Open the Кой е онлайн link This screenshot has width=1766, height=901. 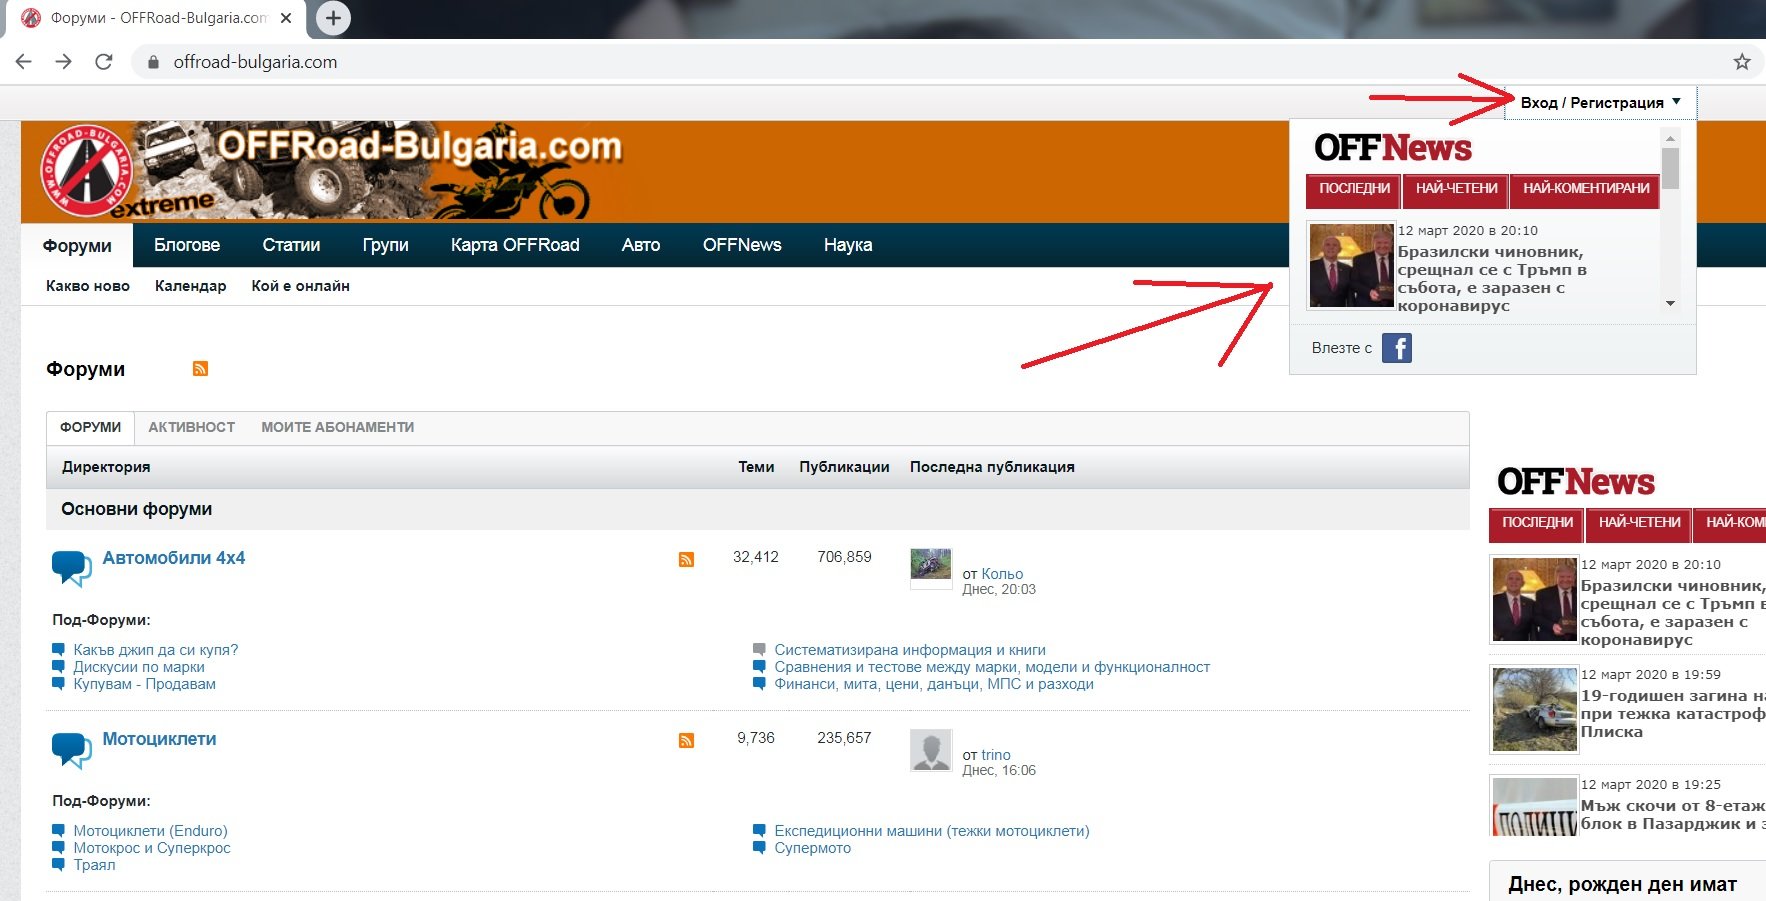click(300, 286)
